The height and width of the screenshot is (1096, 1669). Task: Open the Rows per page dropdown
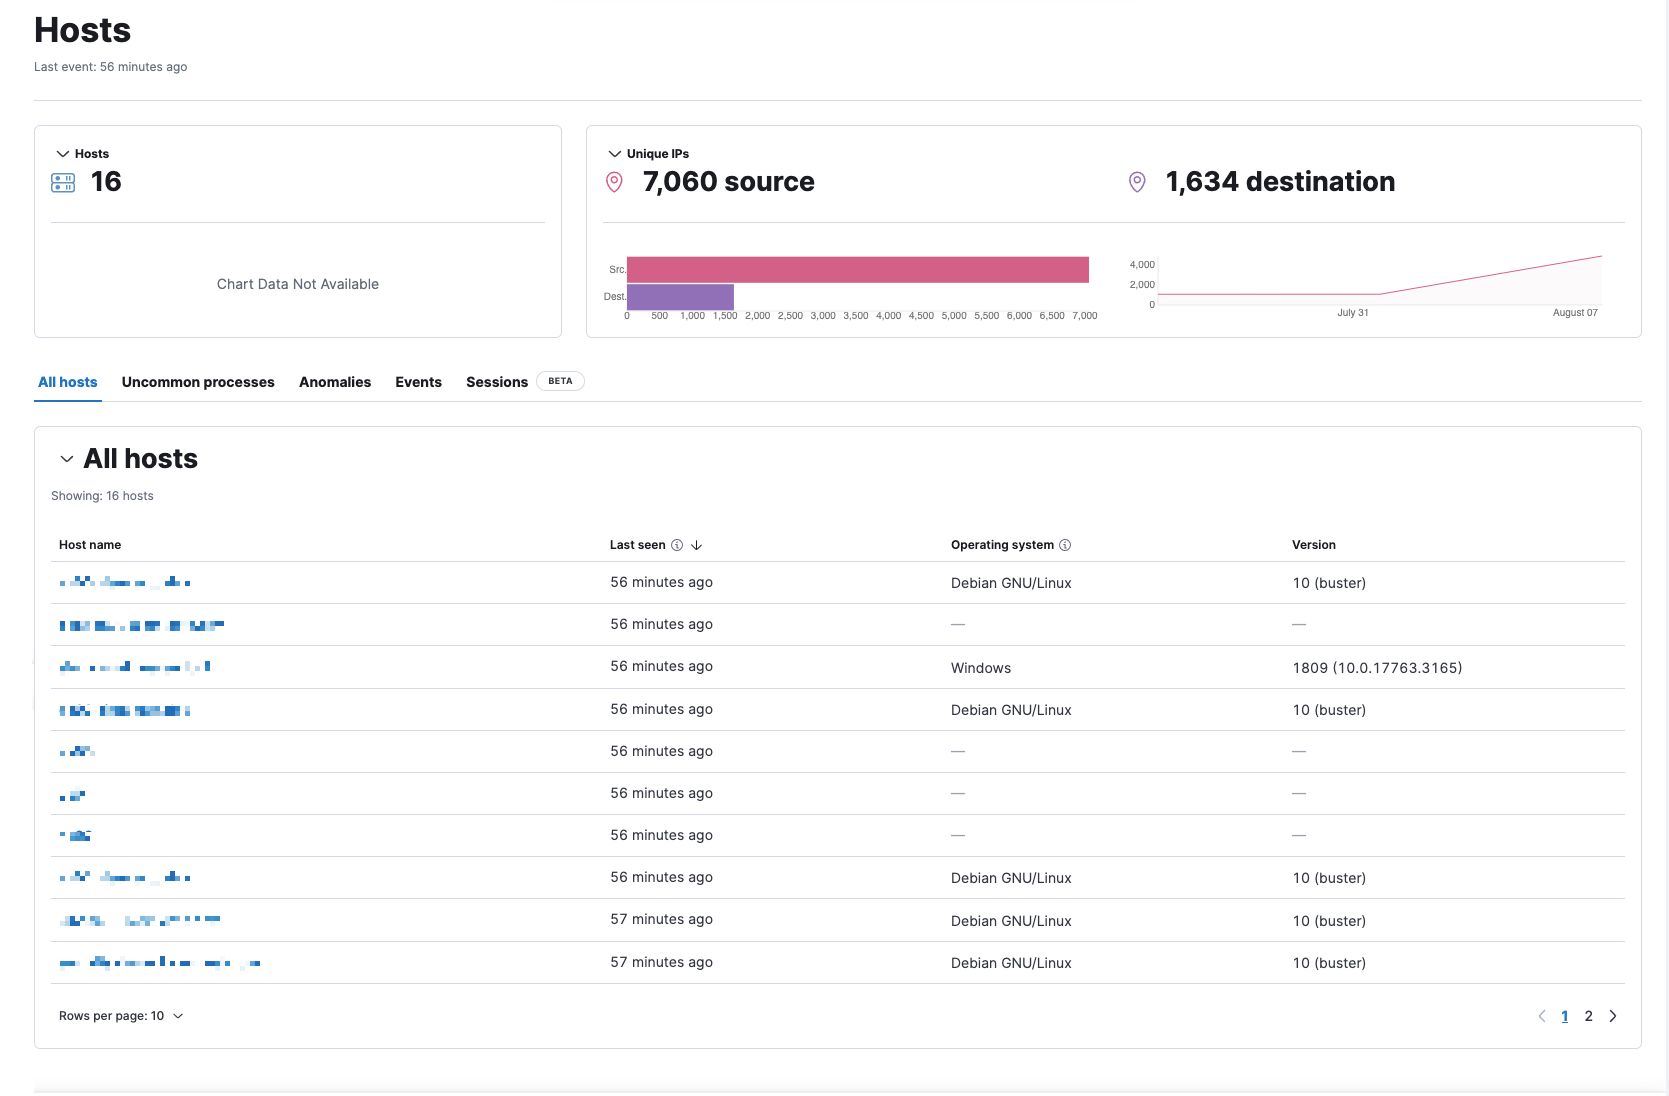[121, 1015]
